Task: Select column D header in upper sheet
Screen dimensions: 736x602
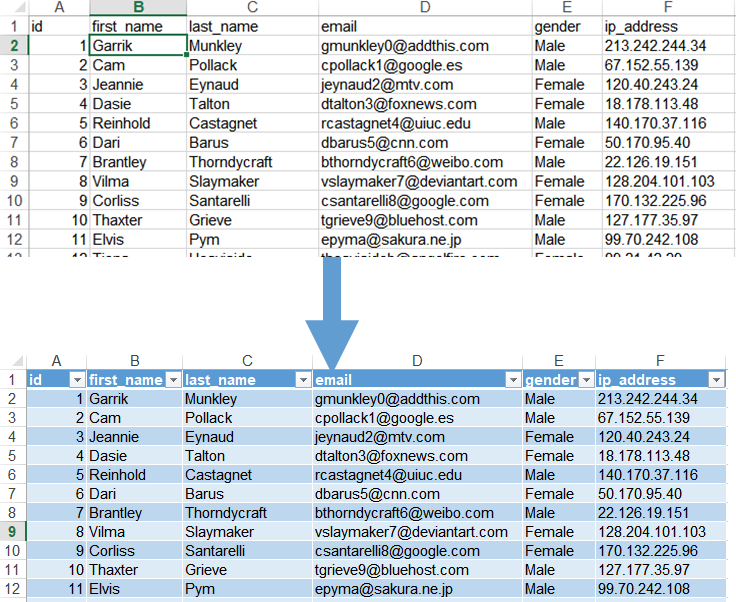Action: click(x=425, y=7)
